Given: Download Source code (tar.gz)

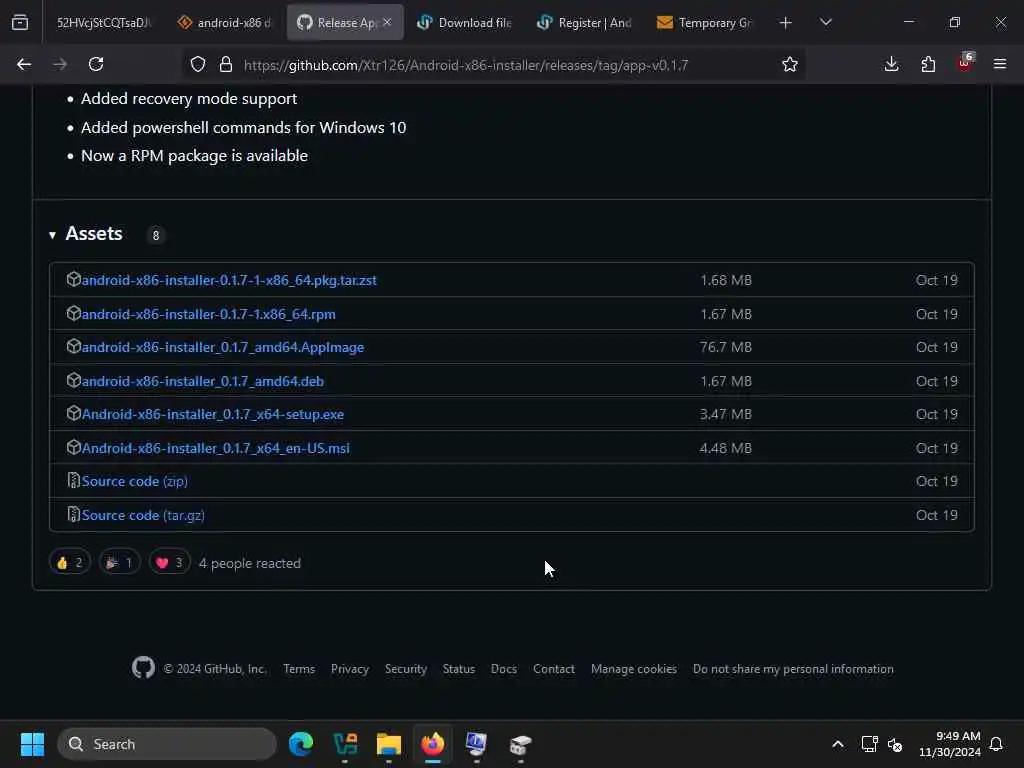Looking at the screenshot, I should [x=143, y=515].
